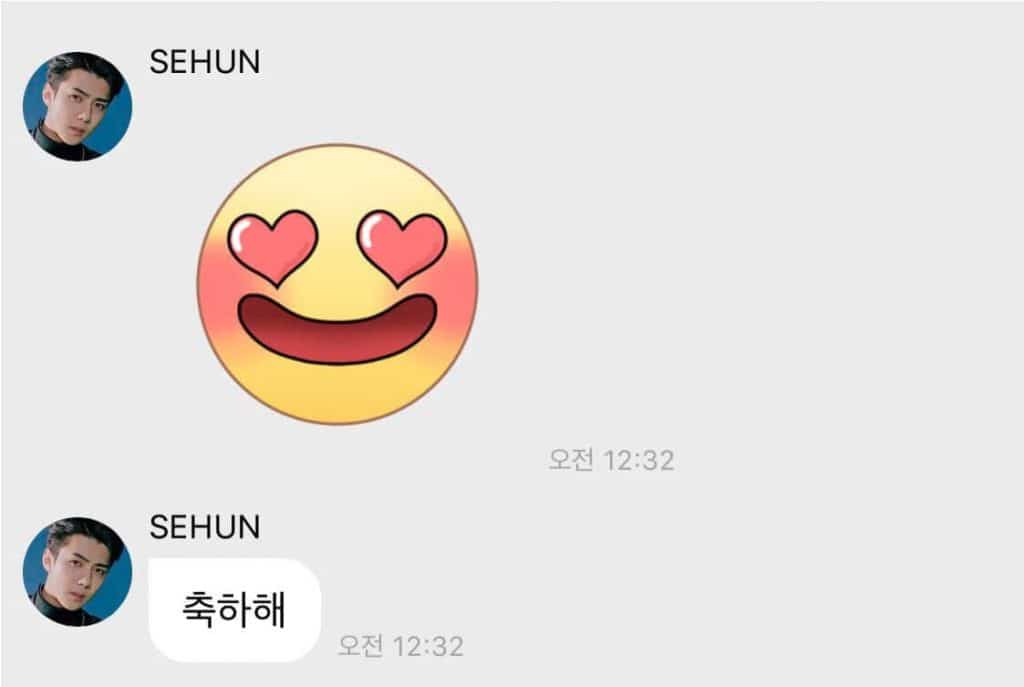Click the 축하해 text inside the bubble

234,610
